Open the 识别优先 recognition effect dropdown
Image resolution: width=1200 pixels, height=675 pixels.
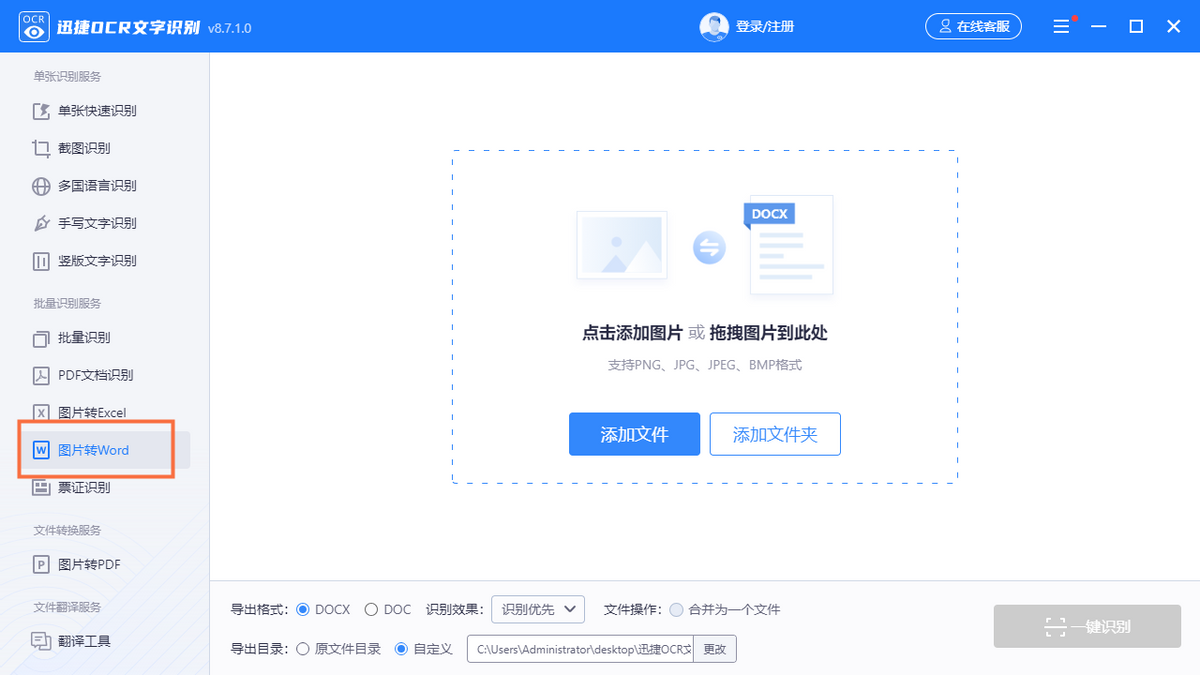(537, 609)
